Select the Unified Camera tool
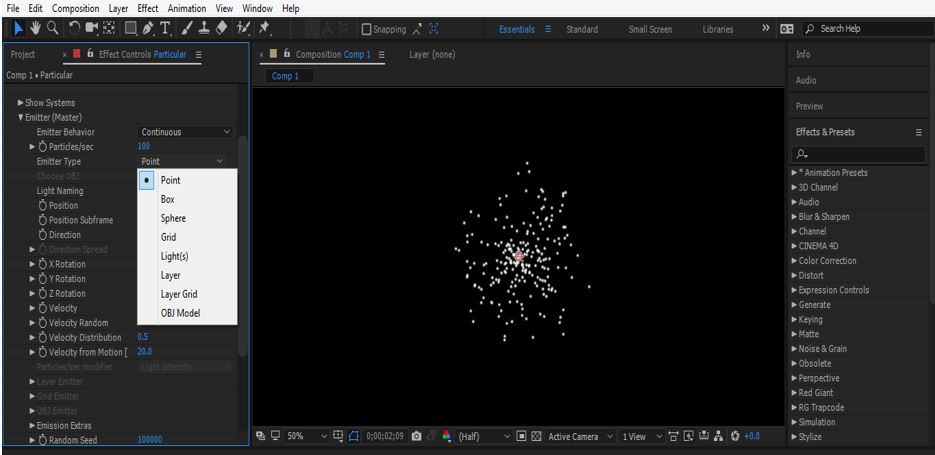The height and width of the screenshot is (455, 935). pyautogui.click(x=91, y=28)
